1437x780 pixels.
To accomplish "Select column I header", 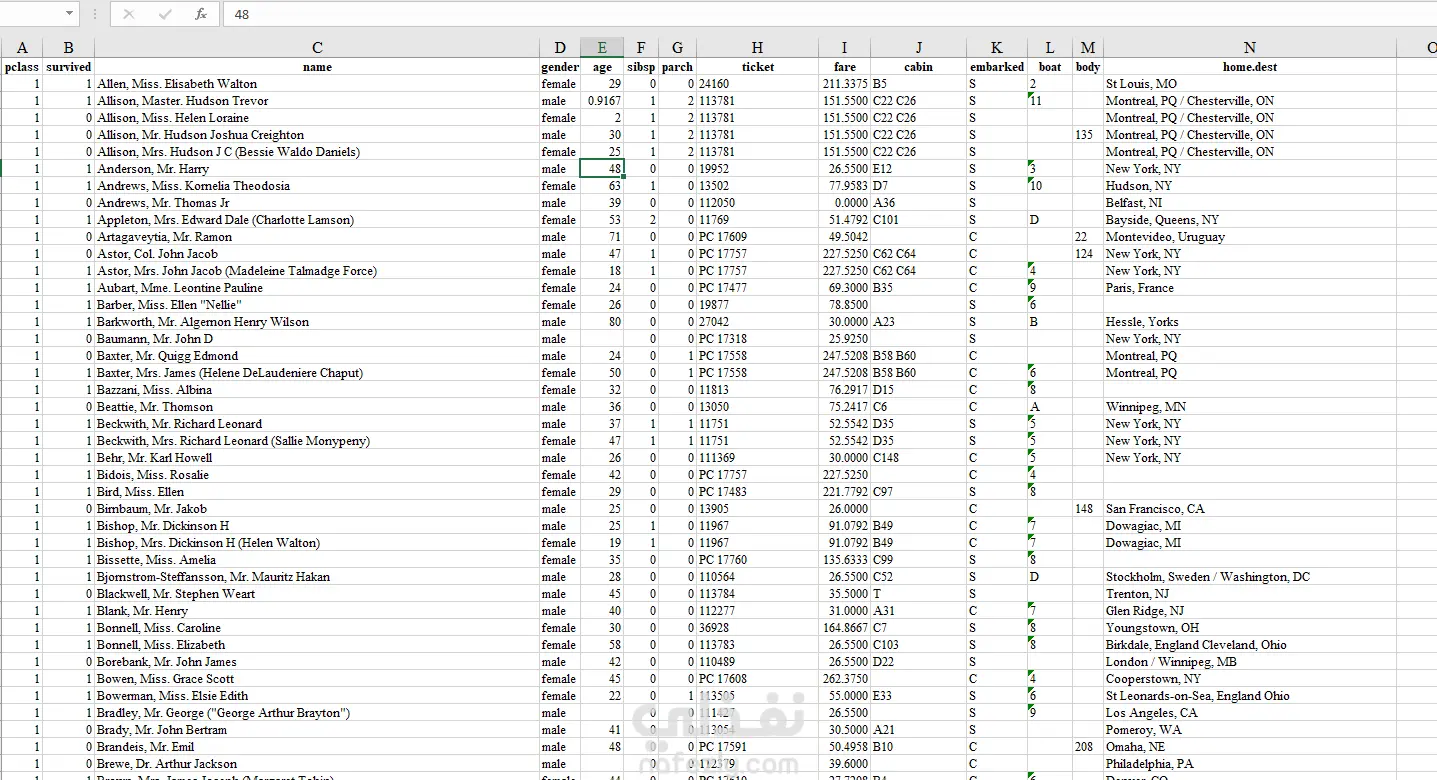I will pyautogui.click(x=844, y=47).
